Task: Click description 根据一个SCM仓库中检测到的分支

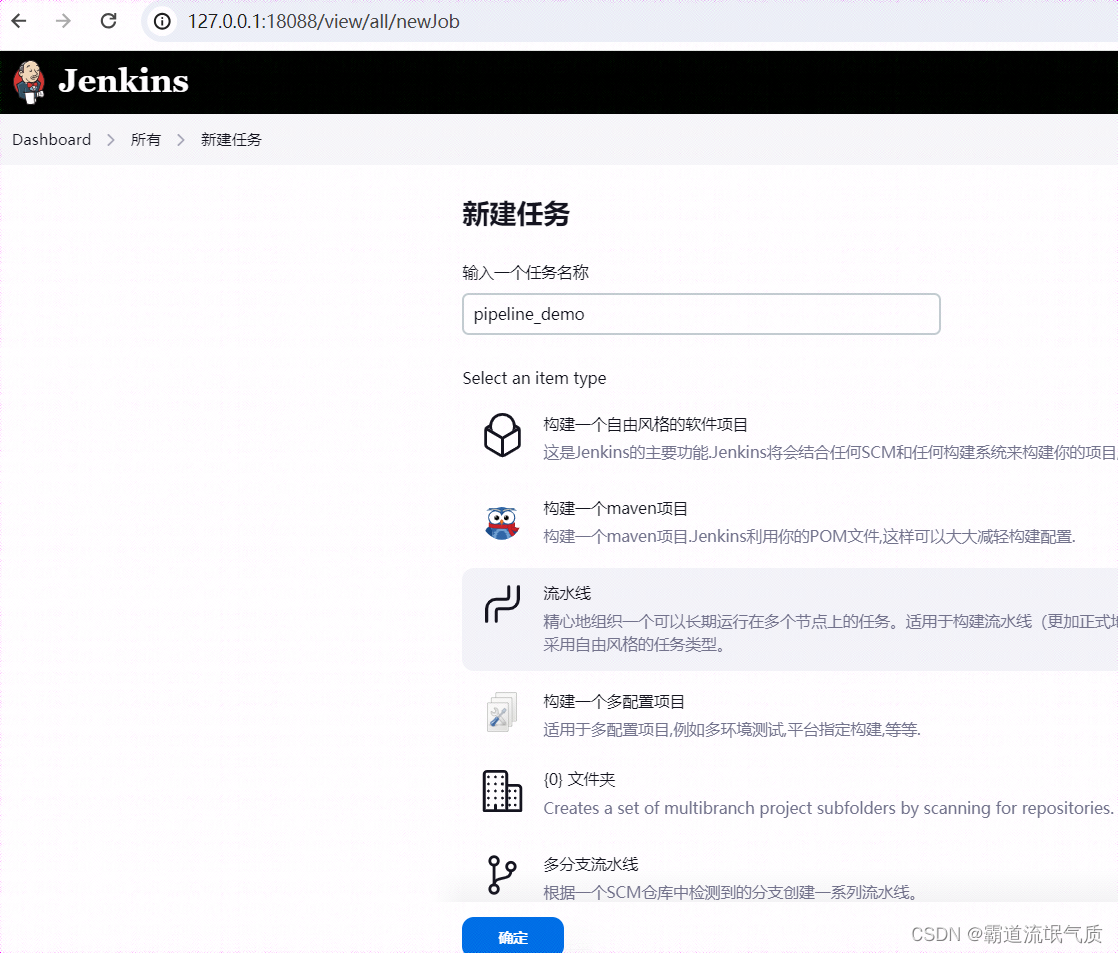Action: (x=731, y=892)
